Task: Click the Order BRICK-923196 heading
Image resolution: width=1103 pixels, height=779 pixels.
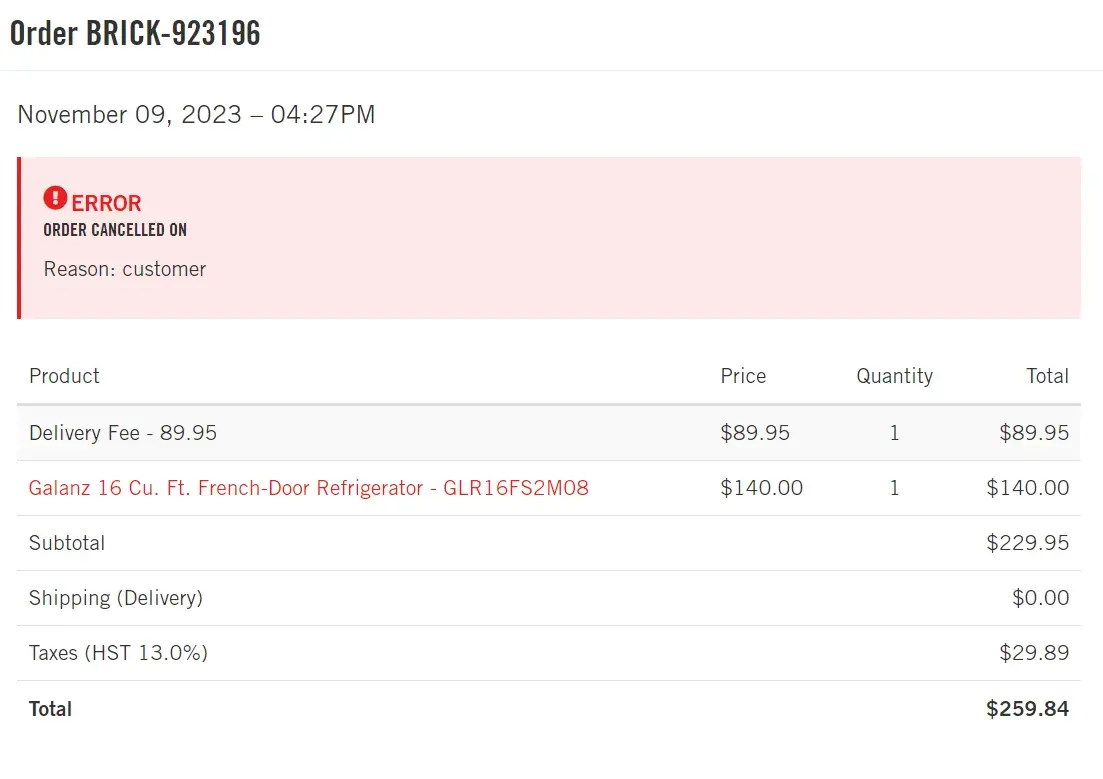Action: 135,33
